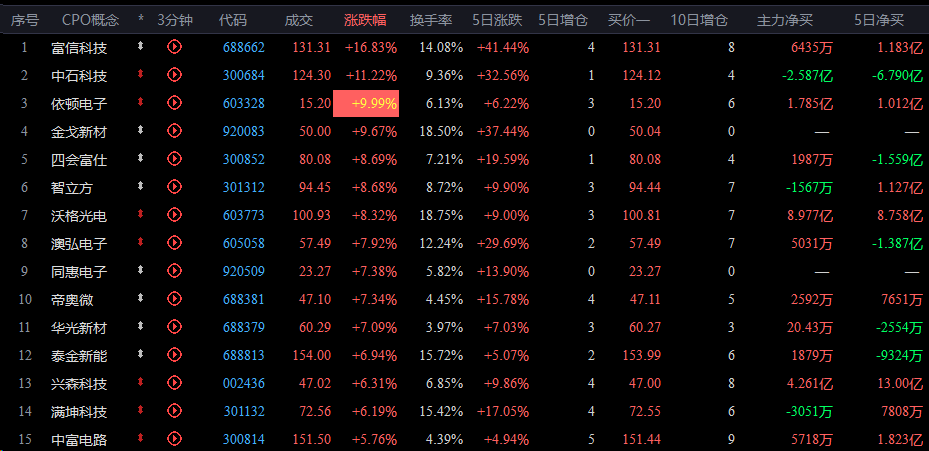Image resolution: width=929 pixels, height=451 pixels.
Task: Click the red marker icon beside 中石科技
Action: tap(140, 73)
